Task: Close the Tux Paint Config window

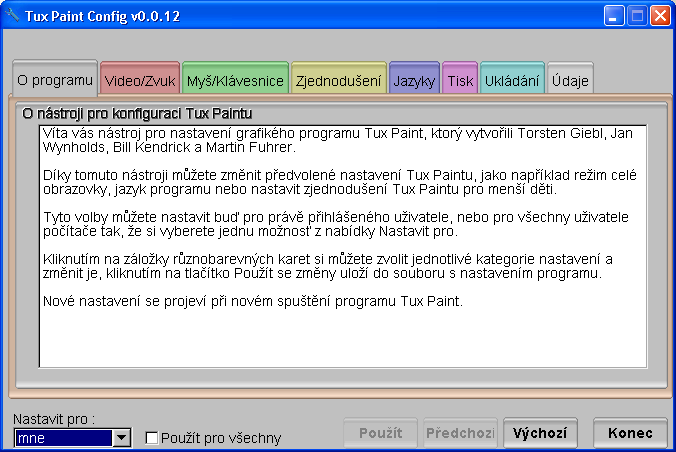Action: (660, 16)
